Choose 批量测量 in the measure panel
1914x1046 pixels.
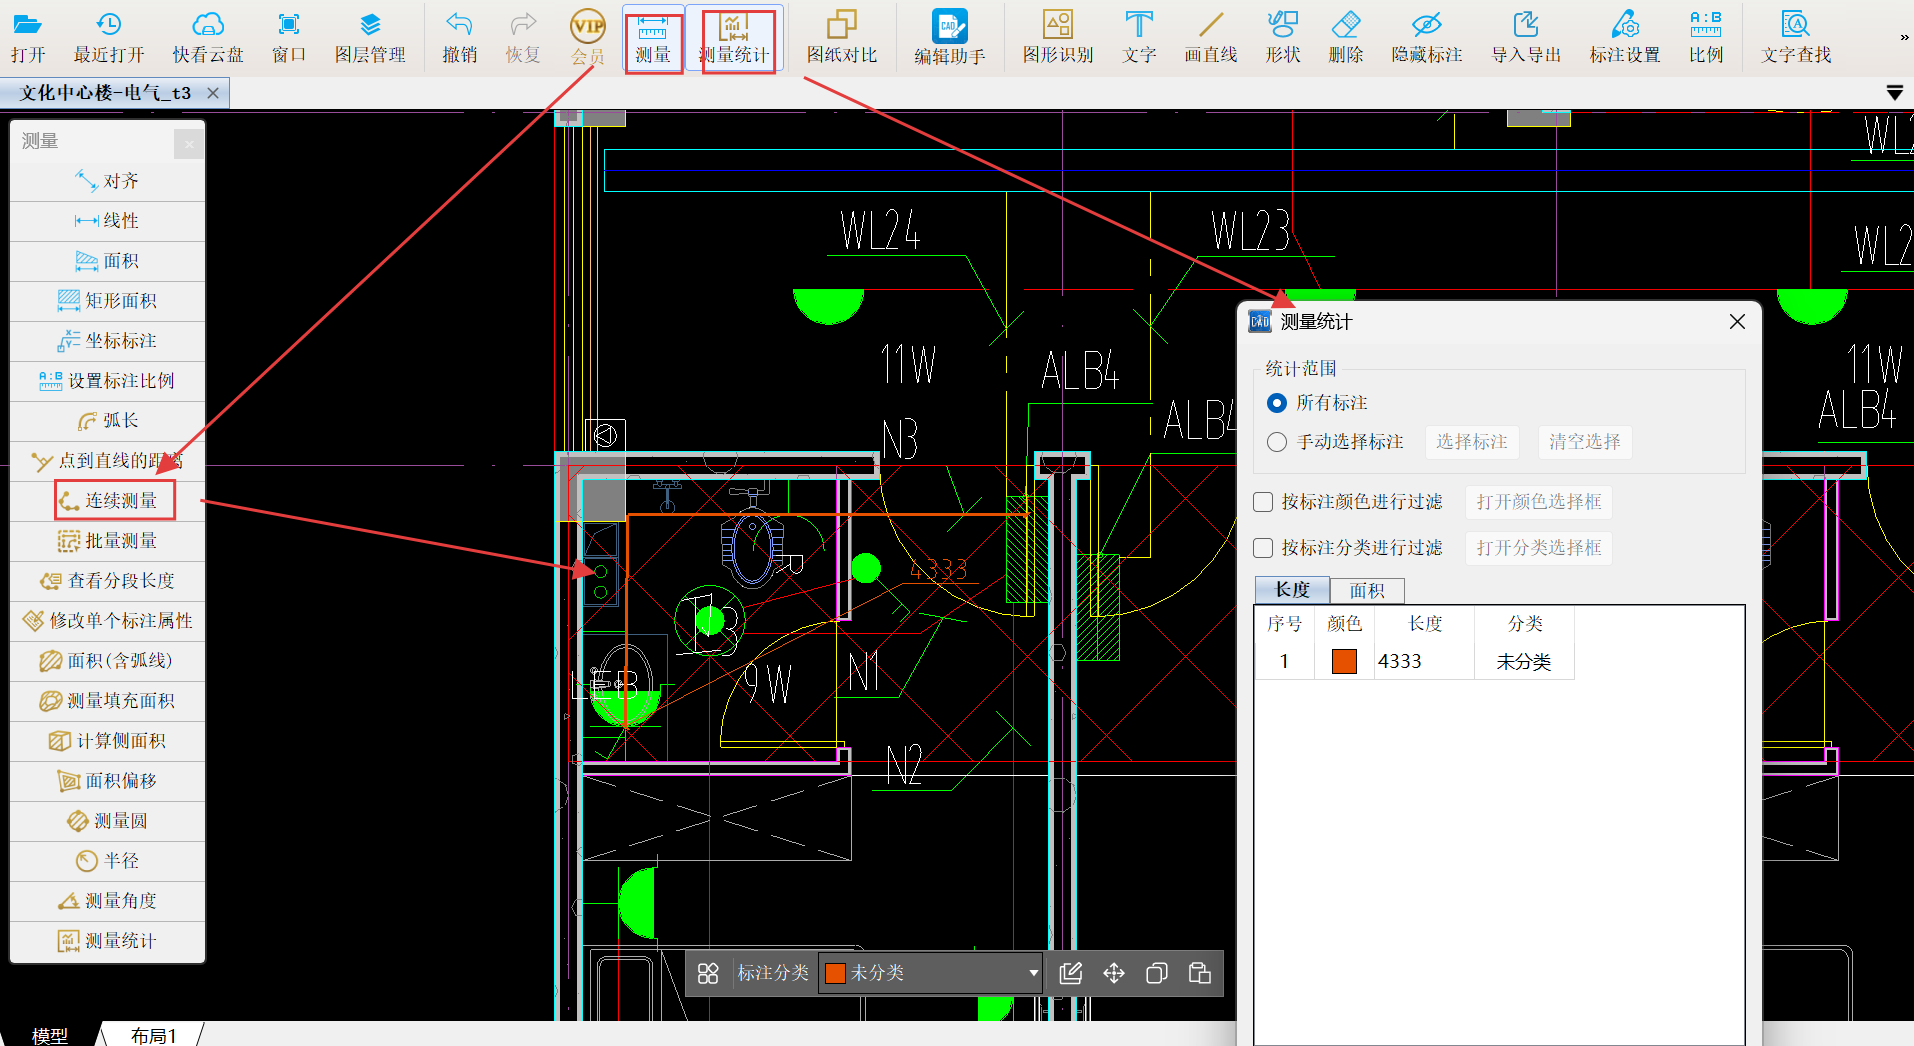coord(108,541)
